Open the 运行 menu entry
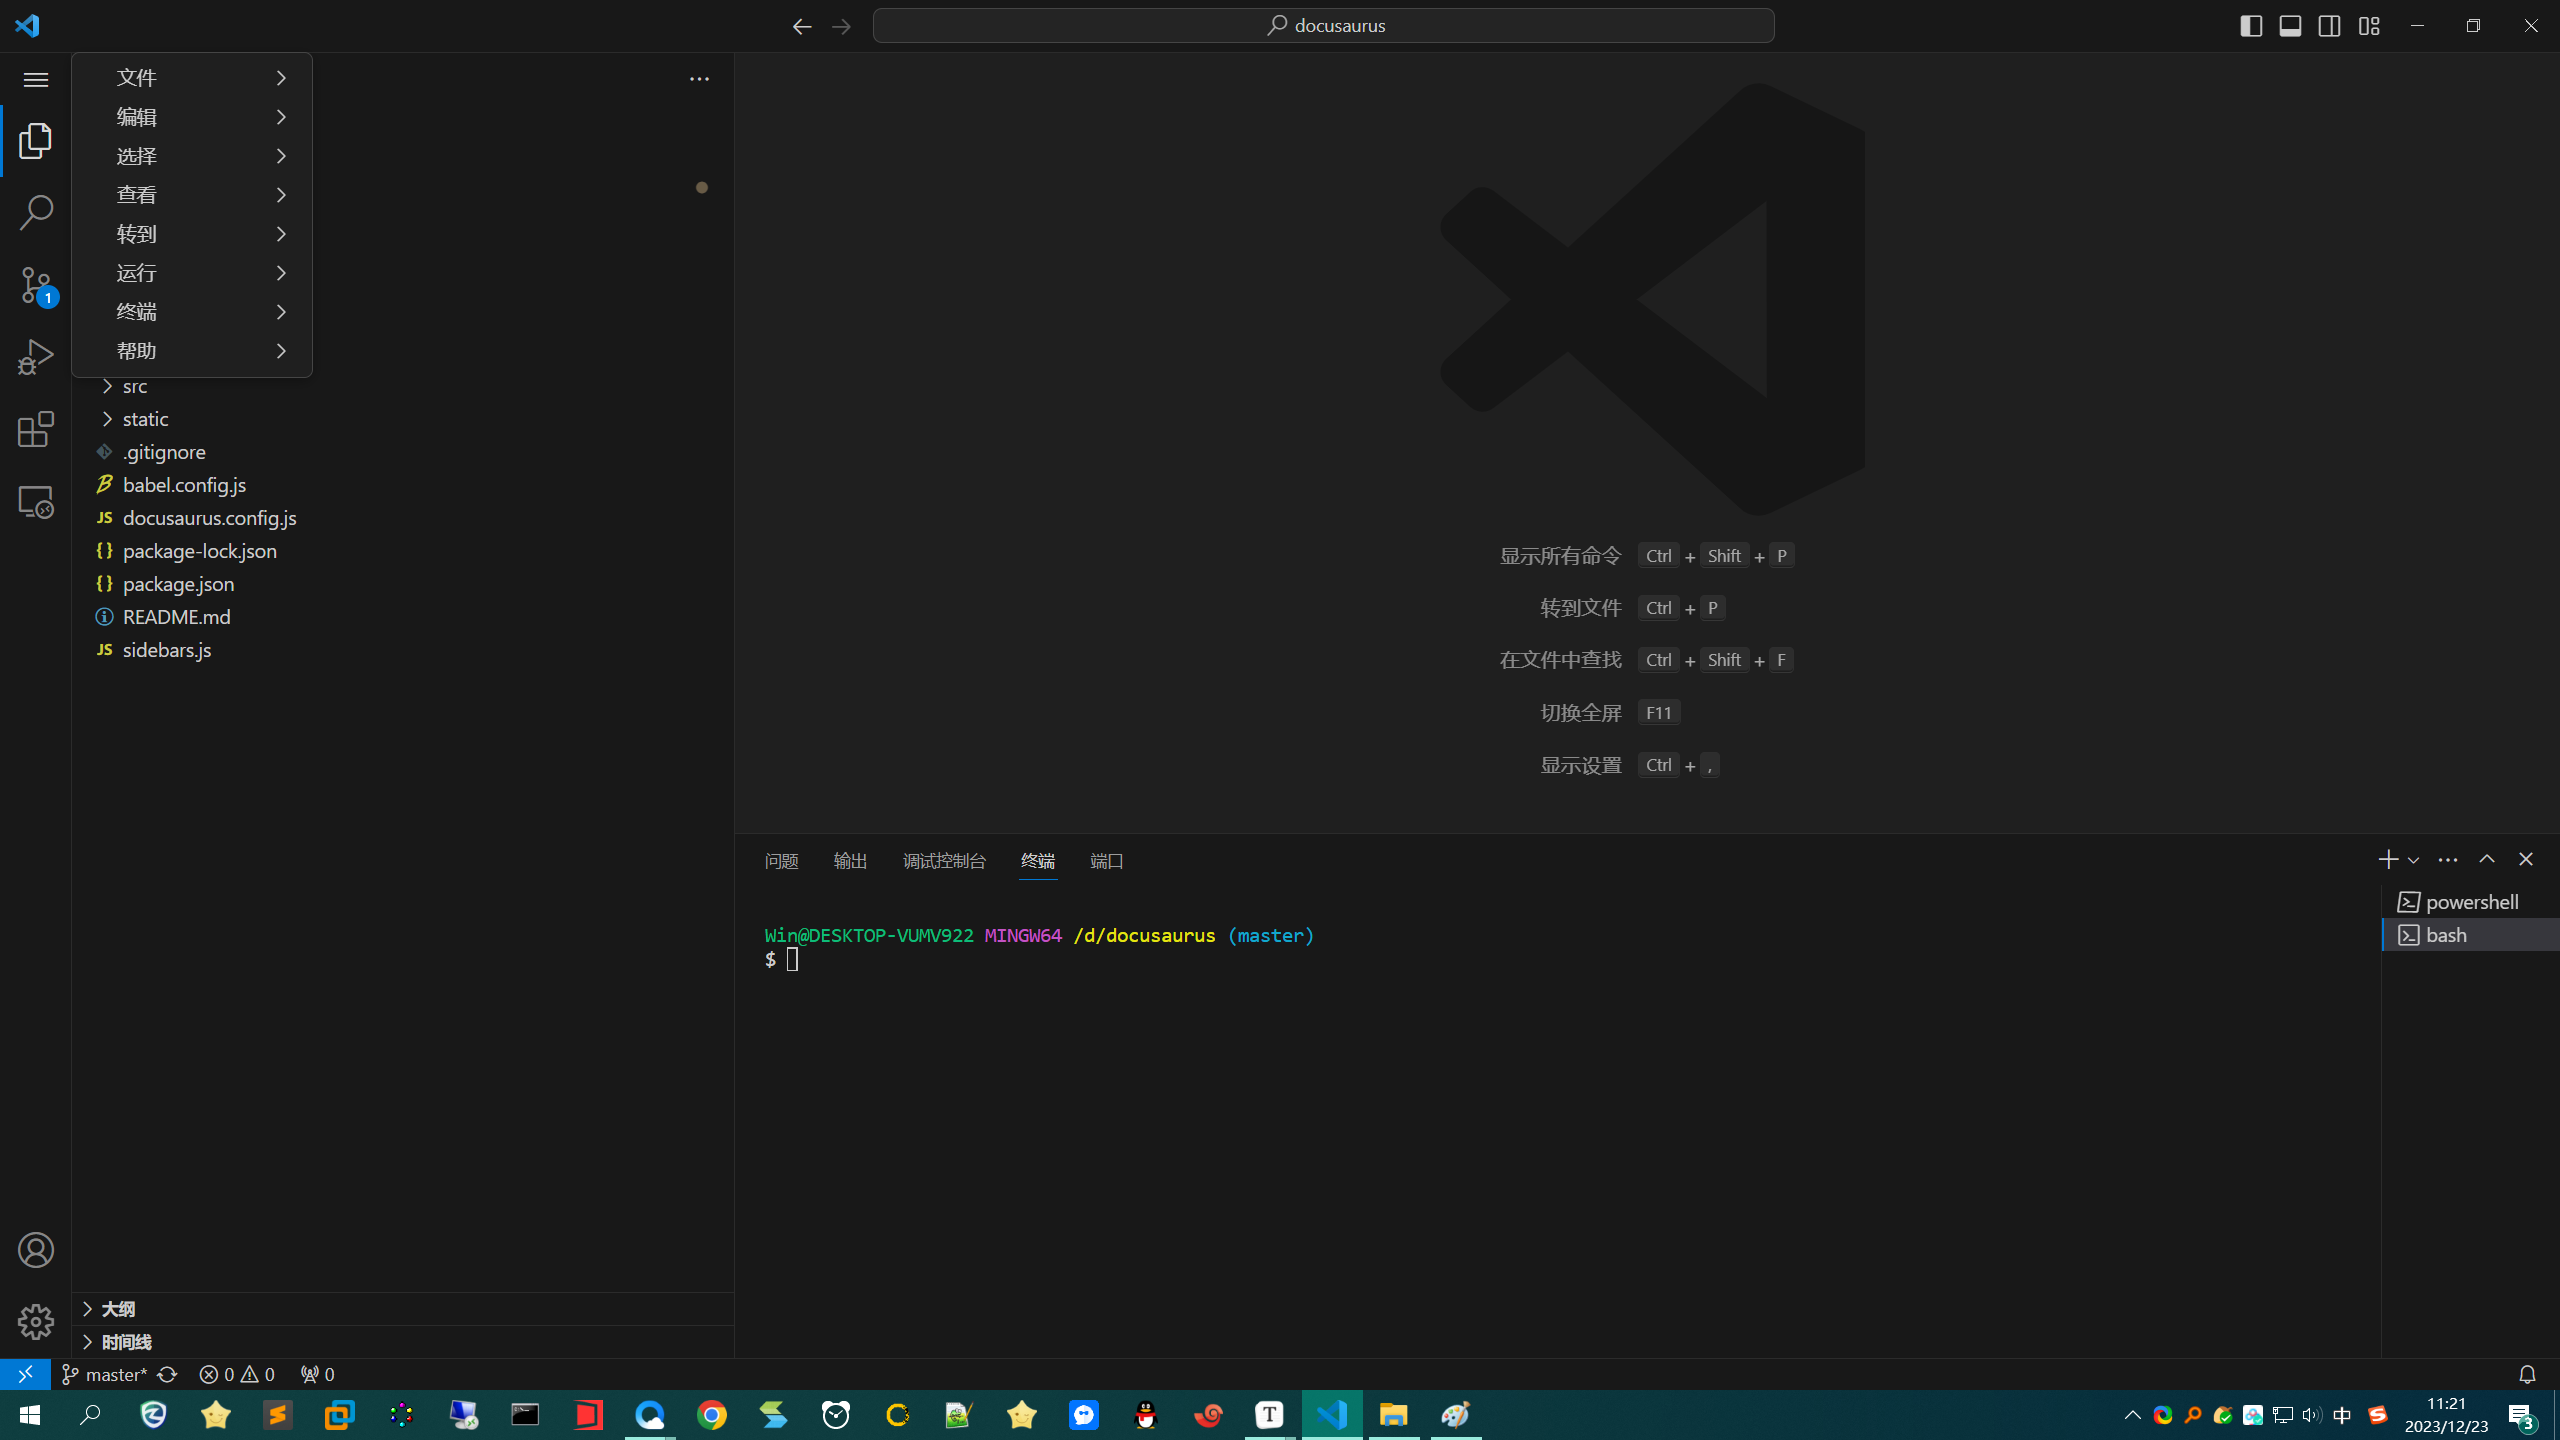Image resolution: width=2560 pixels, height=1440 pixels. pos(192,273)
